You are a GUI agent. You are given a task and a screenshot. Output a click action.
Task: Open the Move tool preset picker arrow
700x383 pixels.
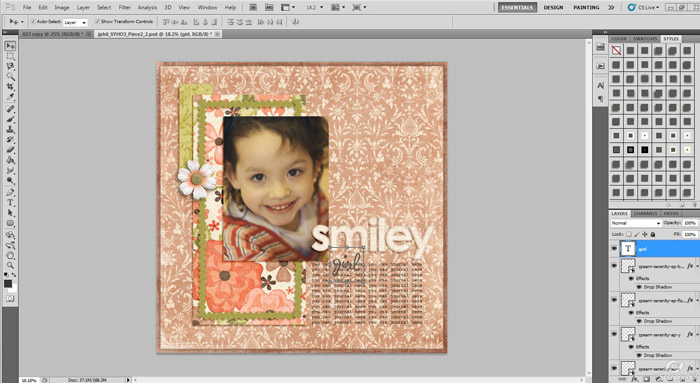click(x=22, y=21)
